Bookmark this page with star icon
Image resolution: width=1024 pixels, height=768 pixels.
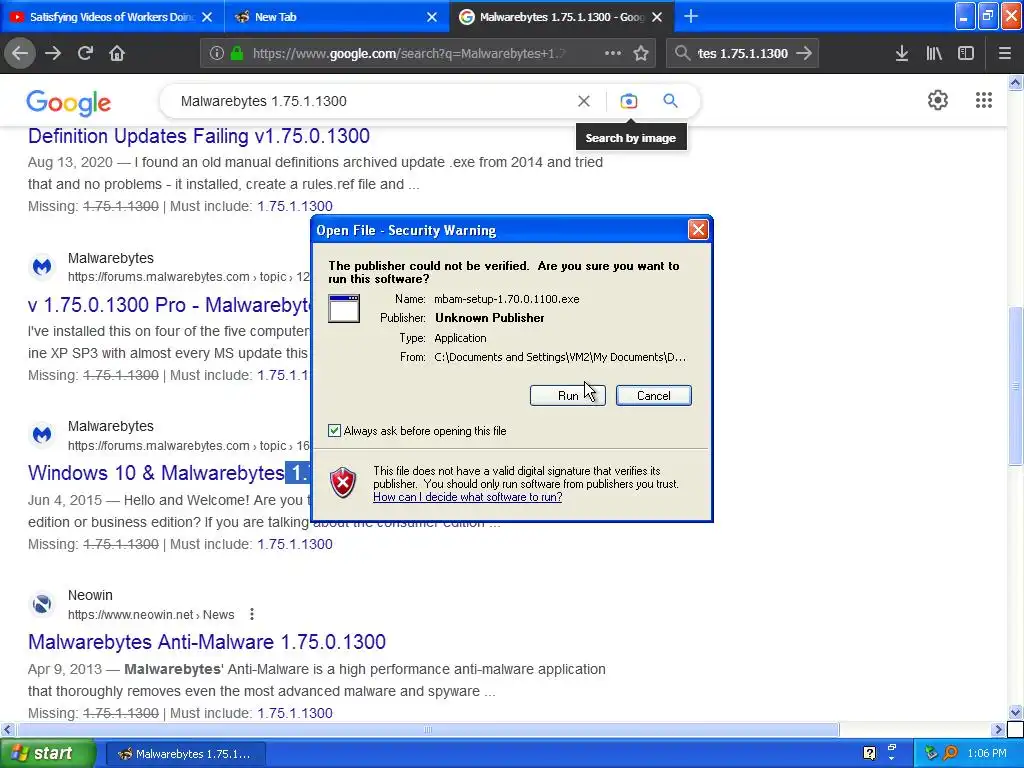click(641, 54)
